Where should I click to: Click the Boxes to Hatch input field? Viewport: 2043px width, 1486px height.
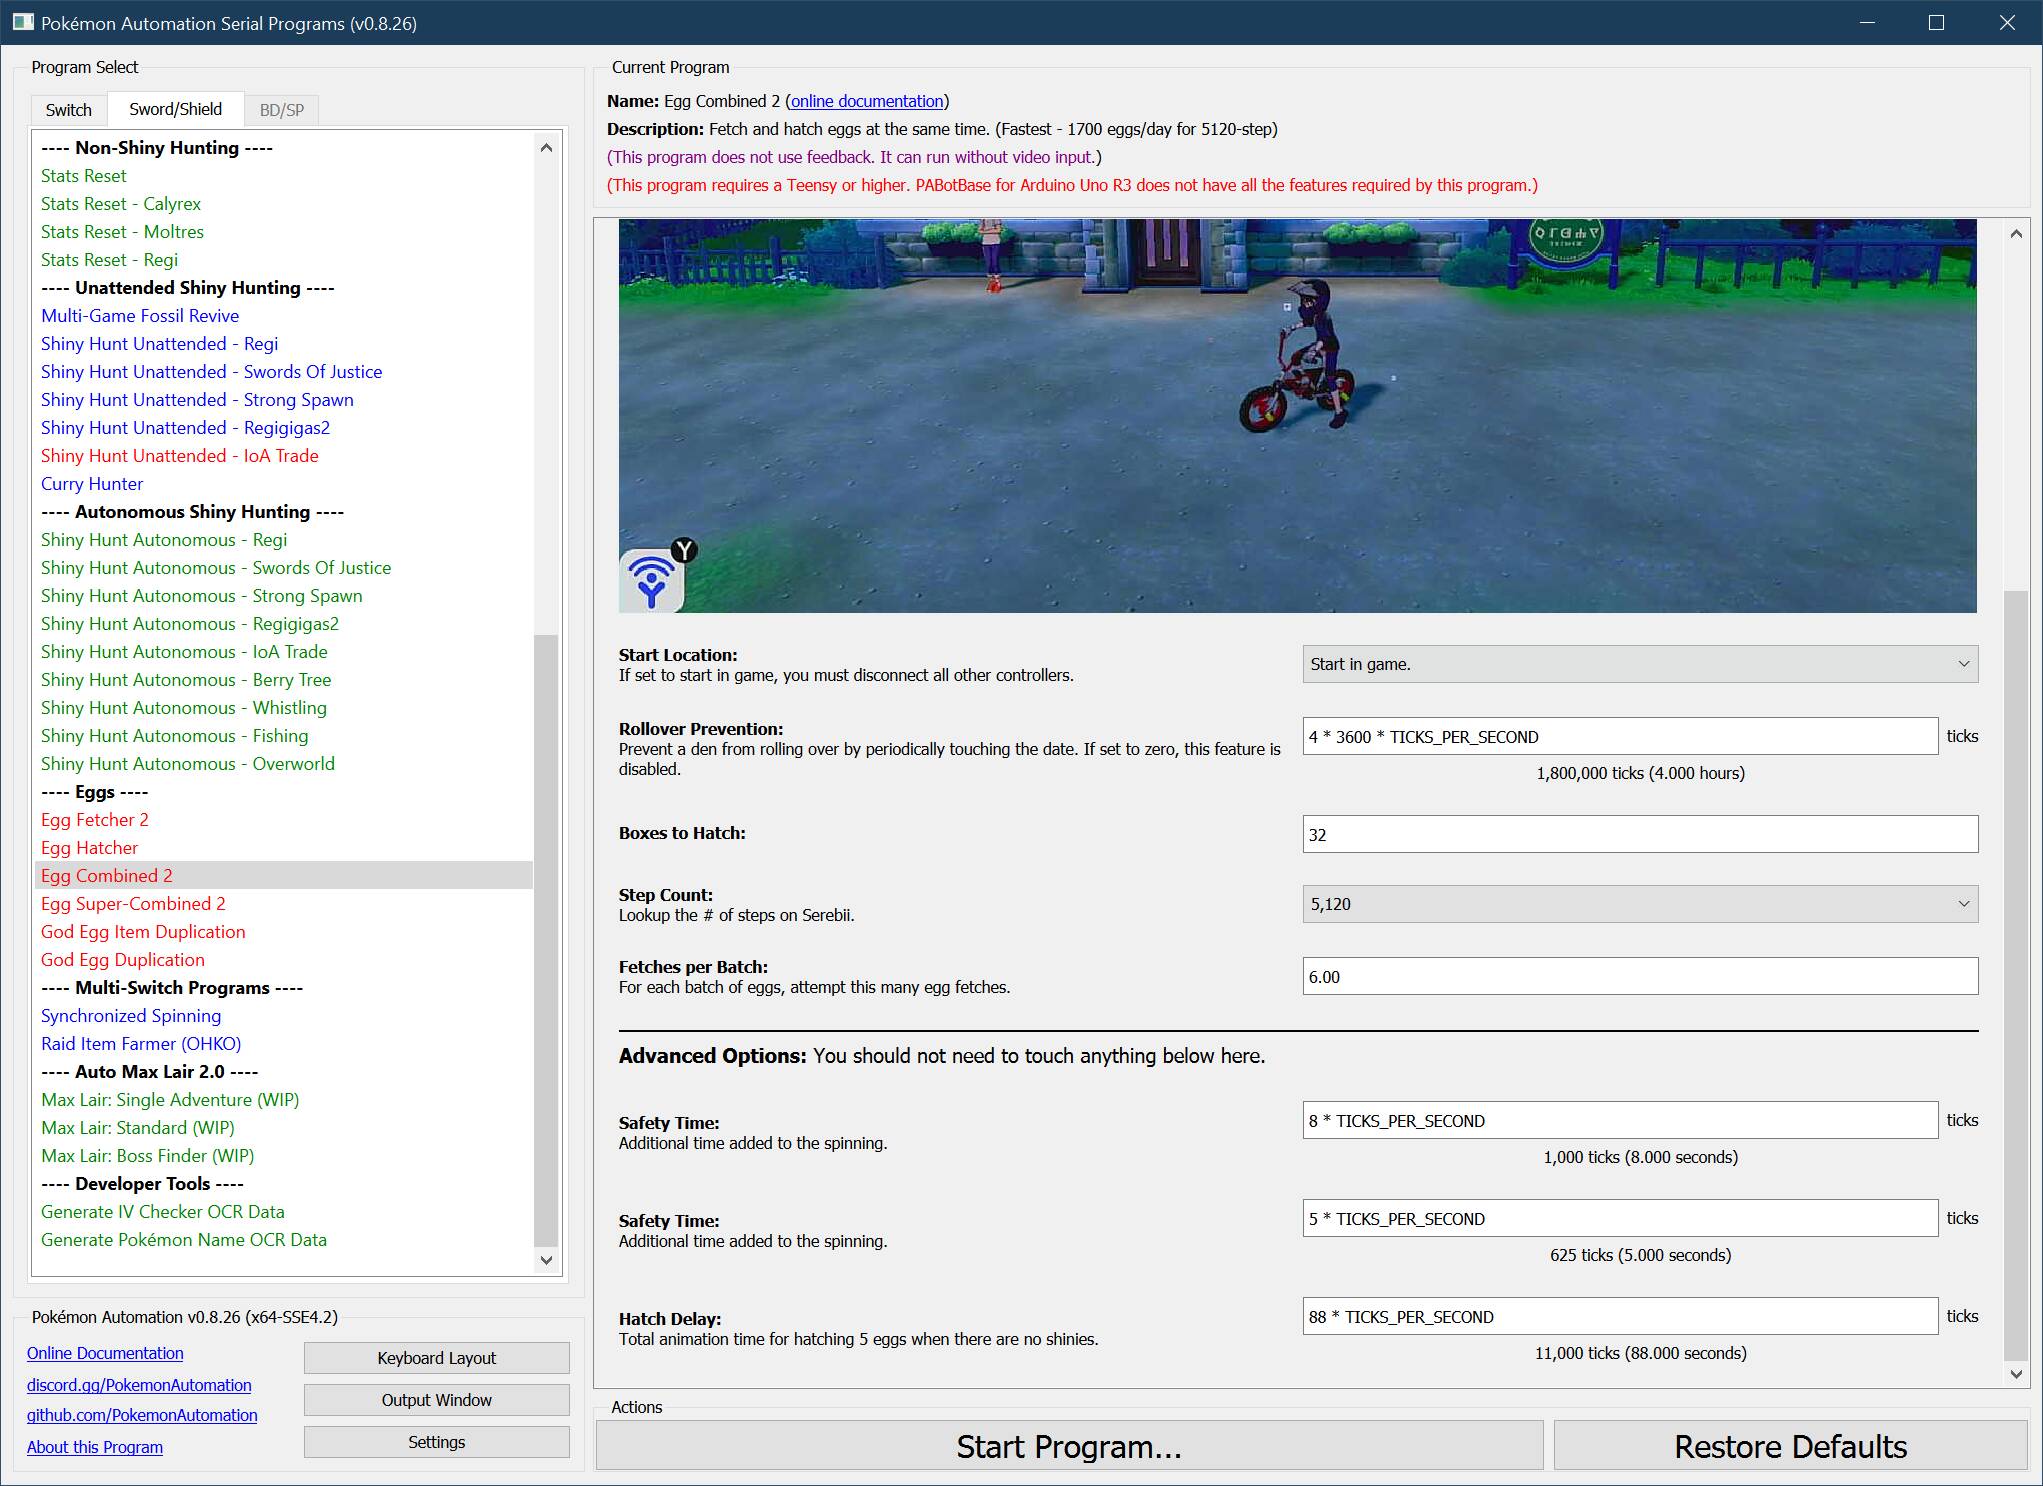[x=1639, y=834]
